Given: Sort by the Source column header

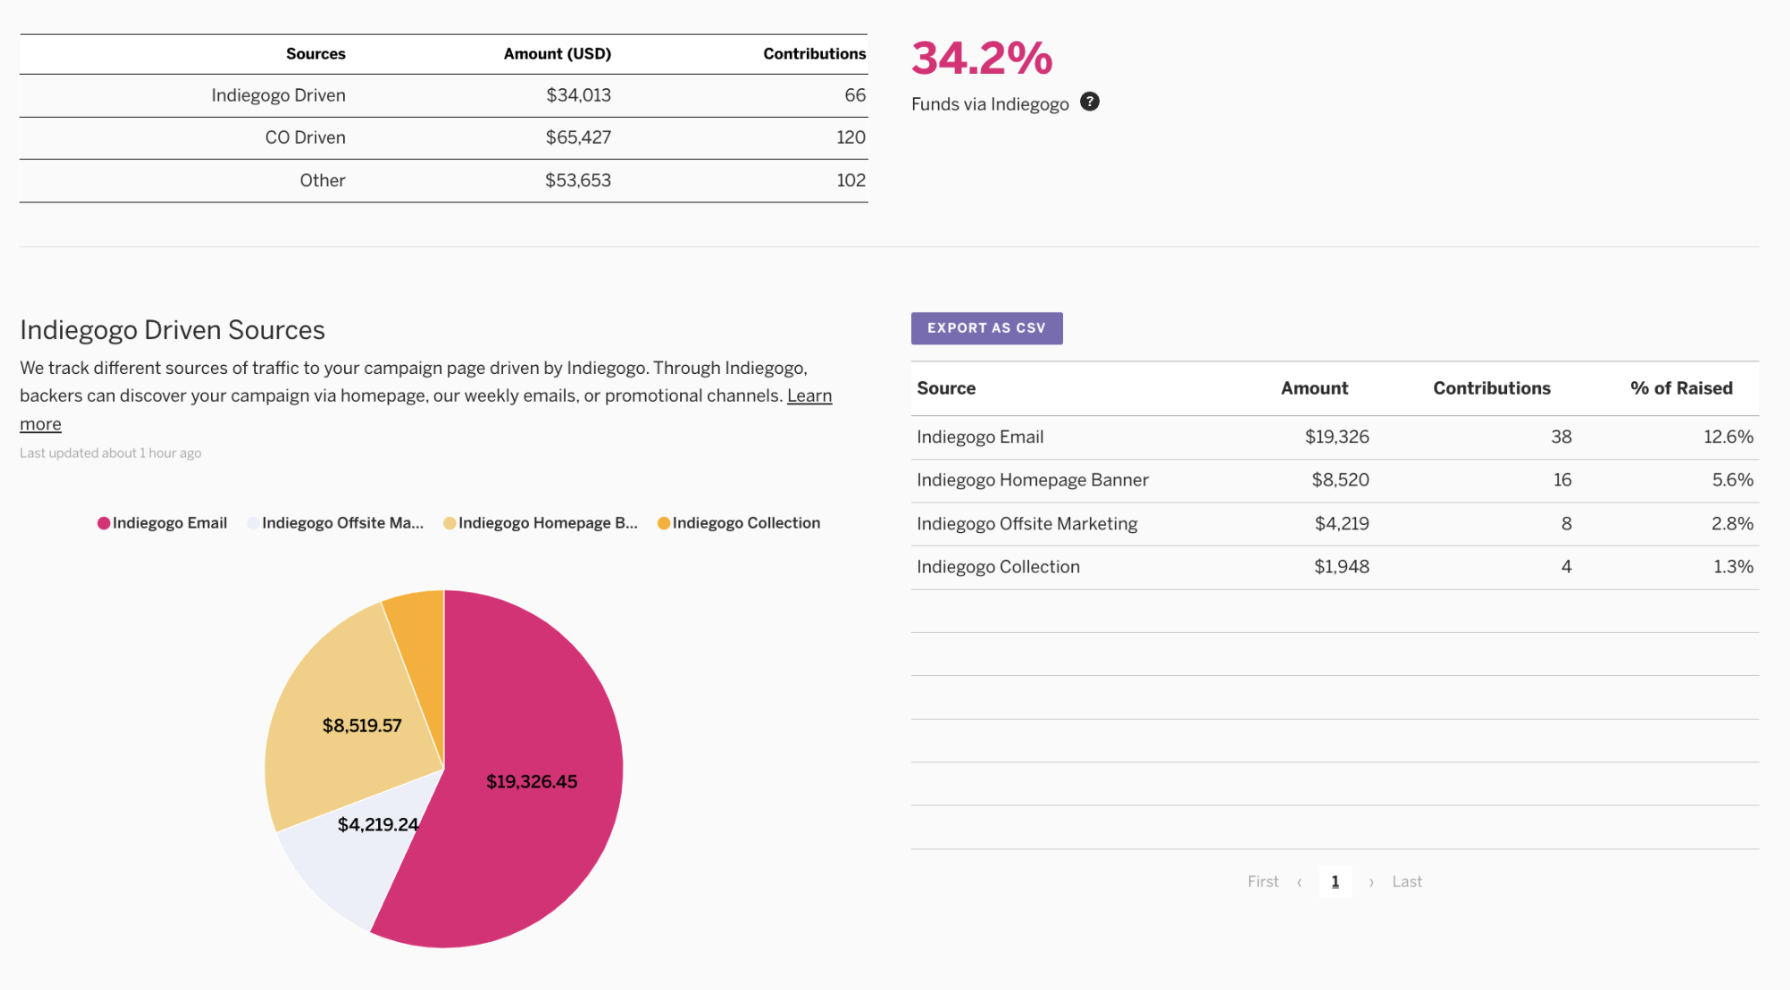Looking at the screenshot, I should click(x=946, y=388).
